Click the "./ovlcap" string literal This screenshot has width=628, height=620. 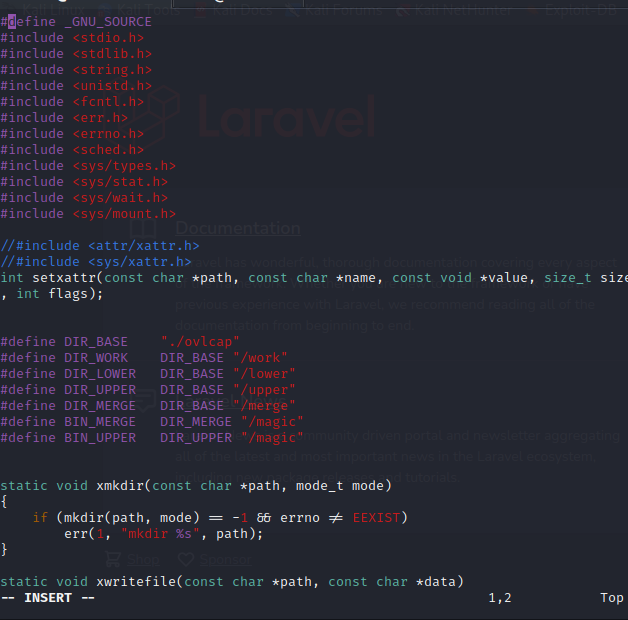coord(200,342)
